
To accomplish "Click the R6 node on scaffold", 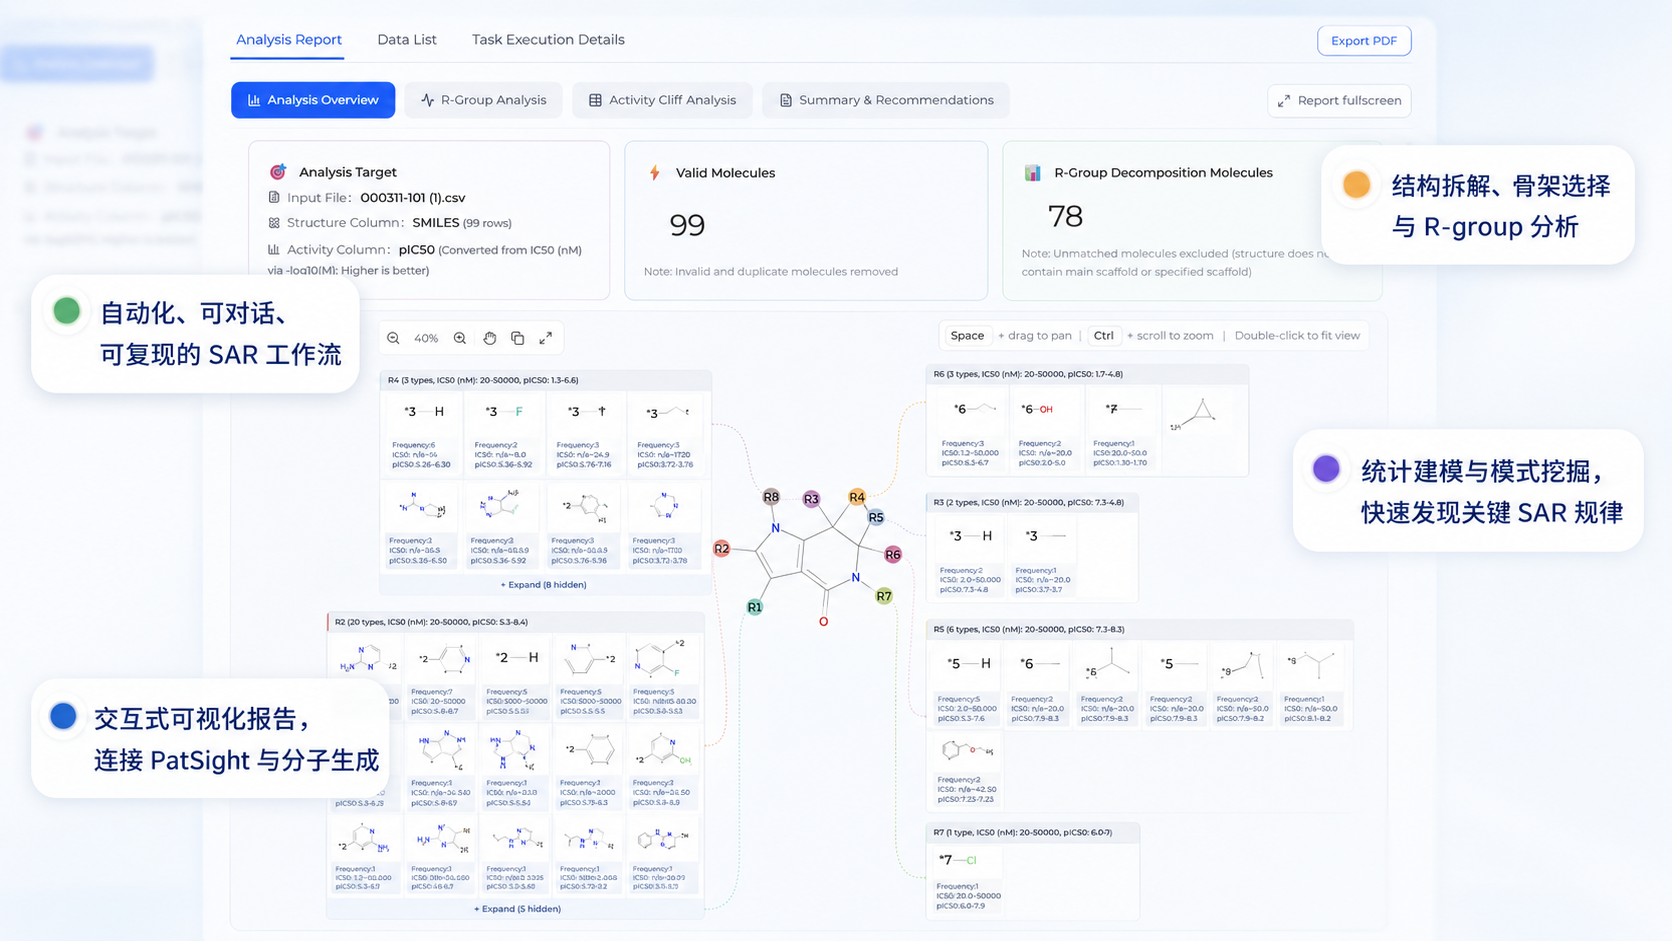I will (x=893, y=554).
